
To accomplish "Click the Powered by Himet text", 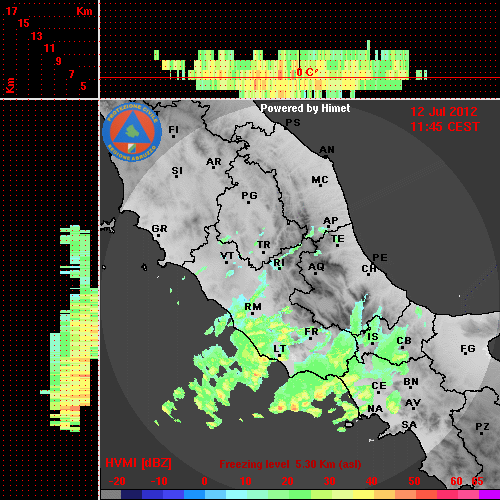I will click(x=305, y=108).
